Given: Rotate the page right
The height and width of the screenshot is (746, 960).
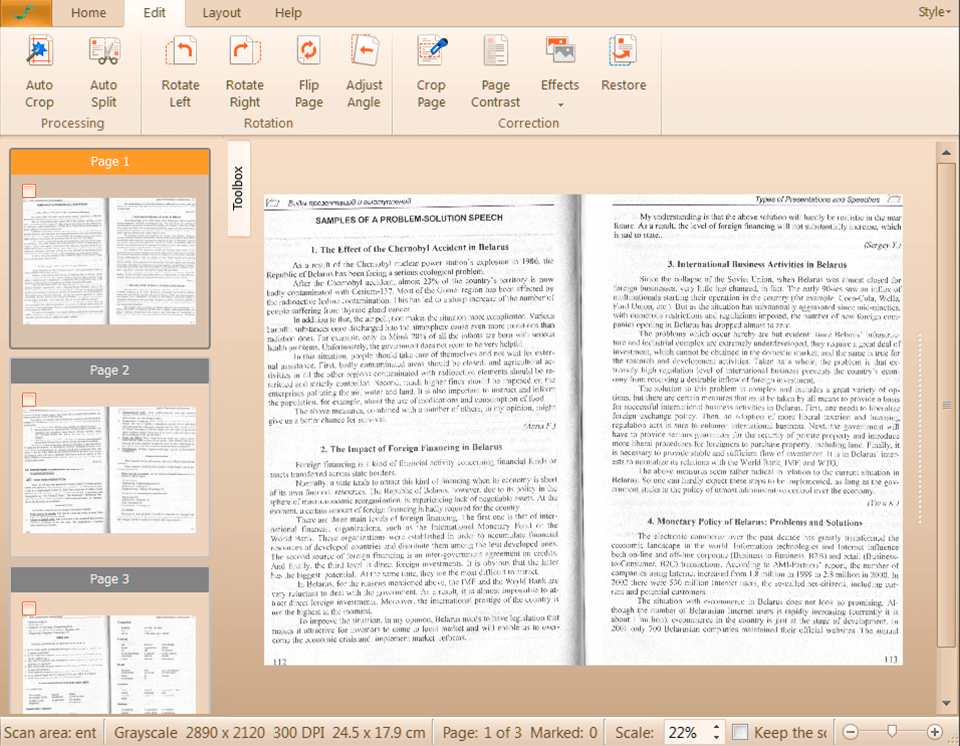Looking at the screenshot, I should pos(244,52).
